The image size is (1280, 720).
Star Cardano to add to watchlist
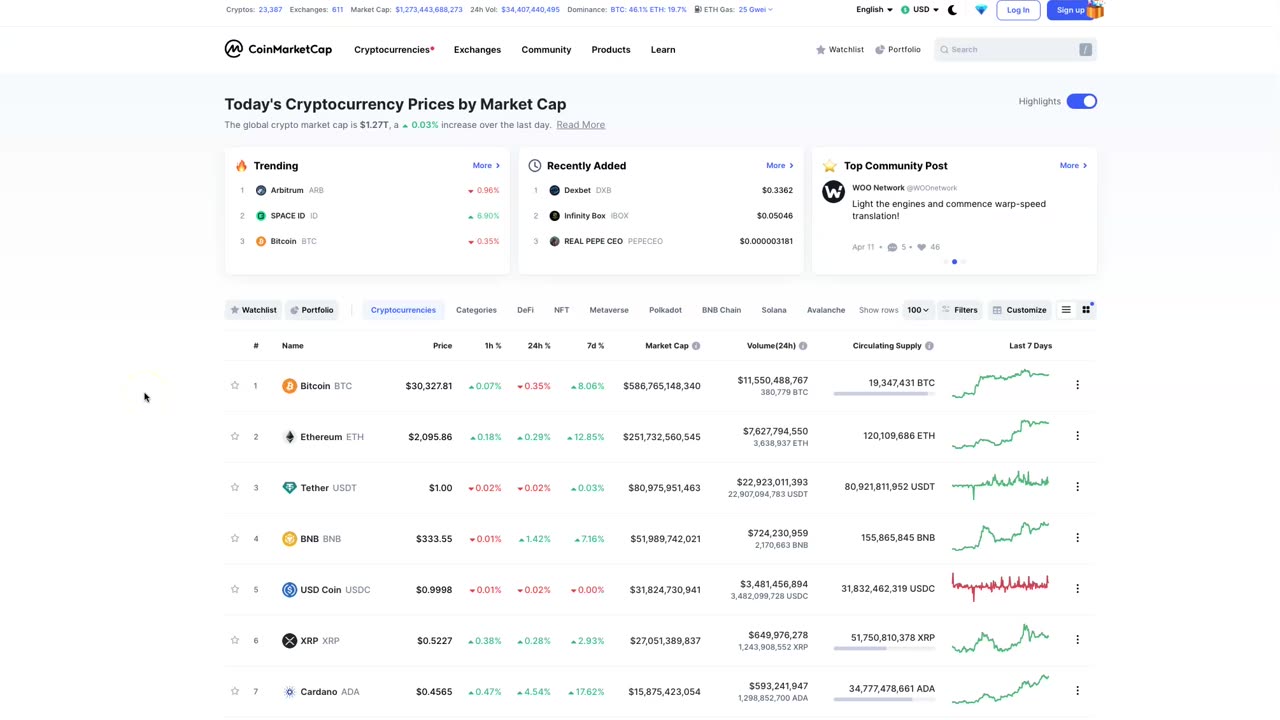click(235, 691)
